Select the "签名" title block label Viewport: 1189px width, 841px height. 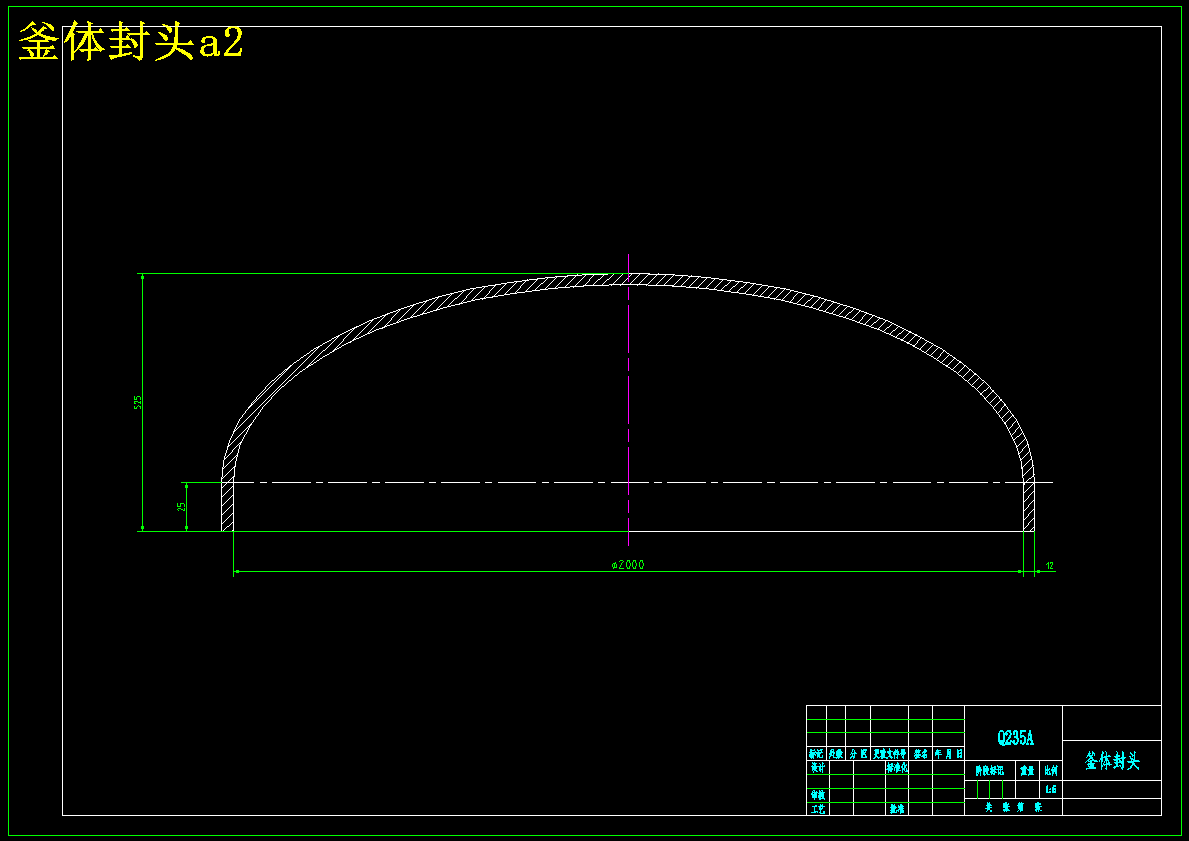point(921,755)
